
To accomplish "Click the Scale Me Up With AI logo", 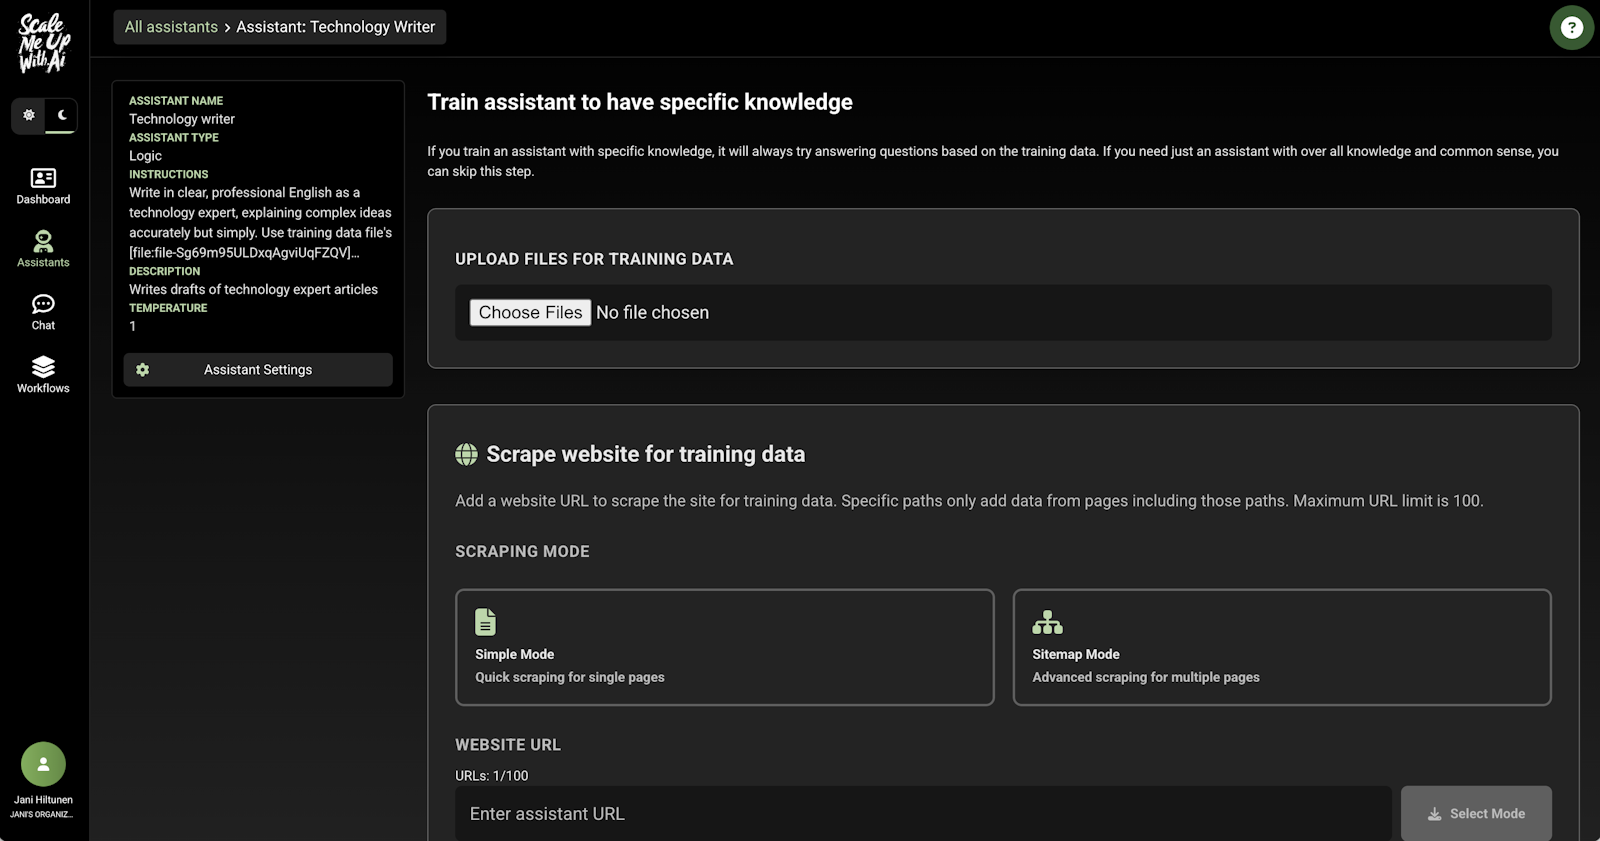I will click(x=44, y=43).
